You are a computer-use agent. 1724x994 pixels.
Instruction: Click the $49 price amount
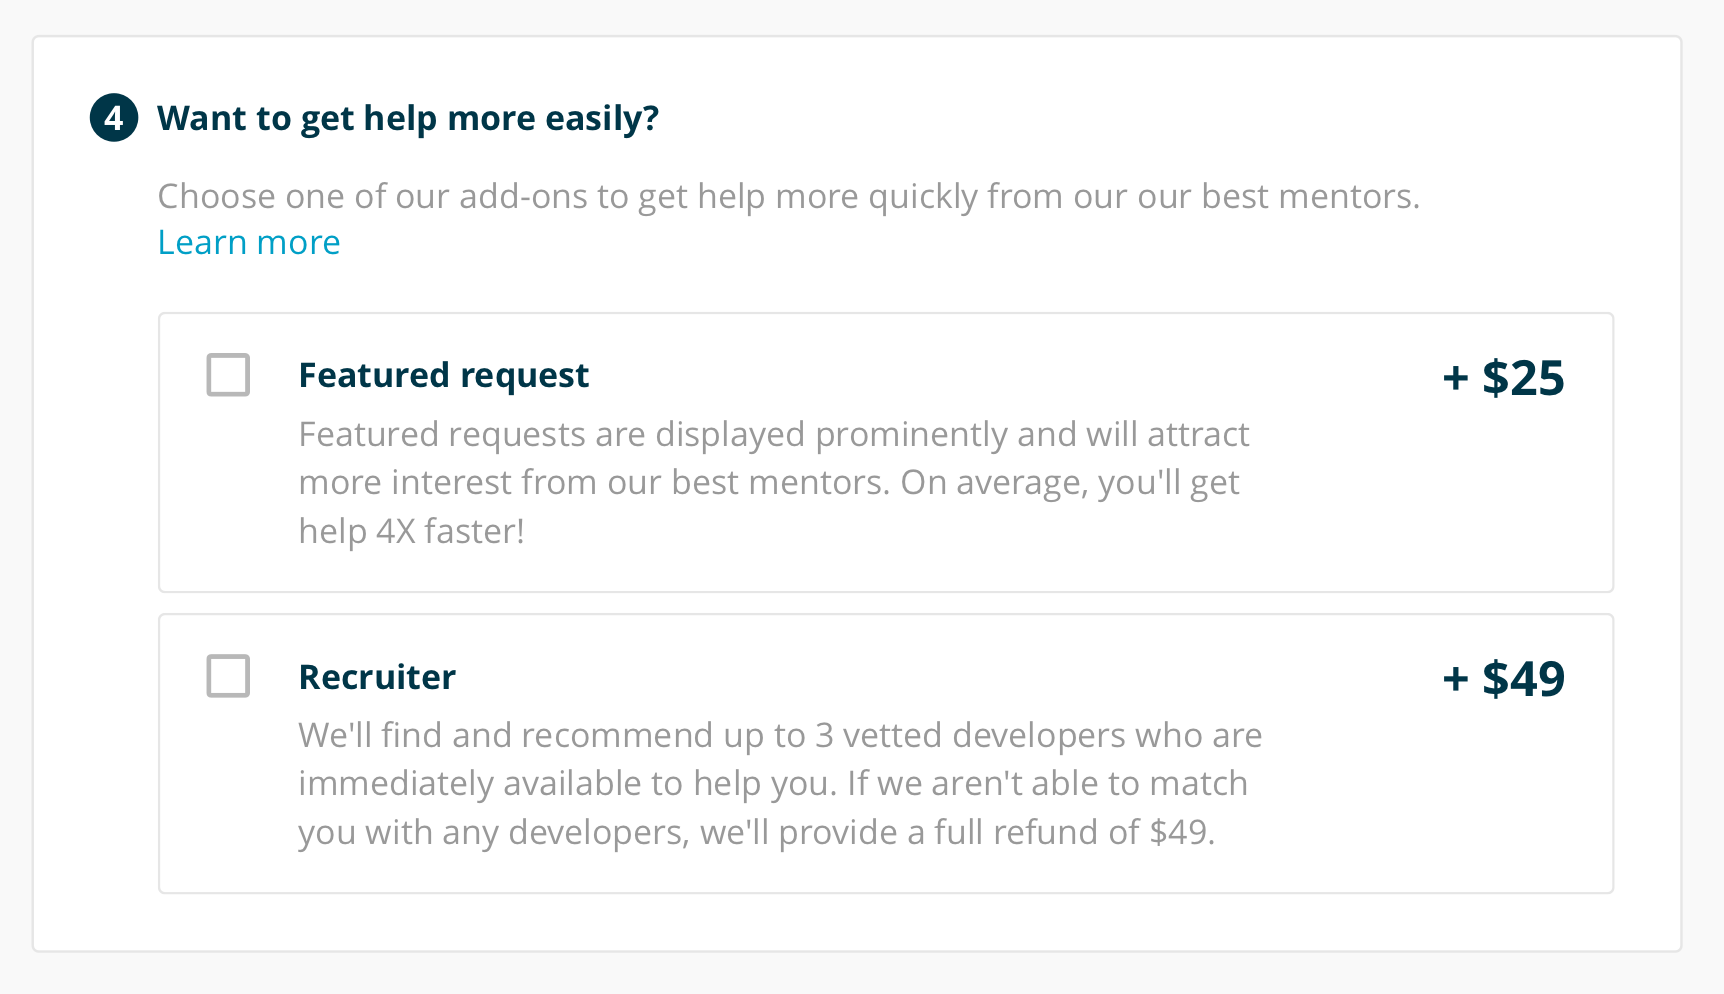[1523, 679]
